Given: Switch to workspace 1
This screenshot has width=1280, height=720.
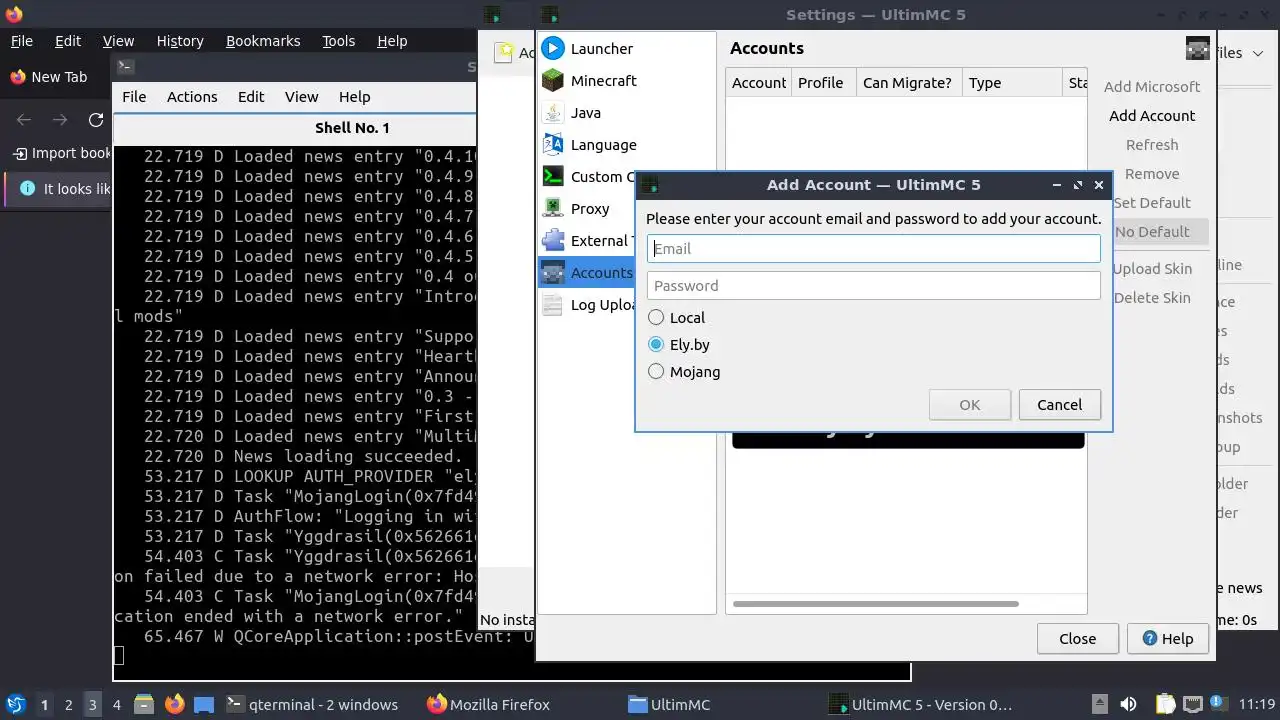Looking at the screenshot, I should click(x=44, y=704).
